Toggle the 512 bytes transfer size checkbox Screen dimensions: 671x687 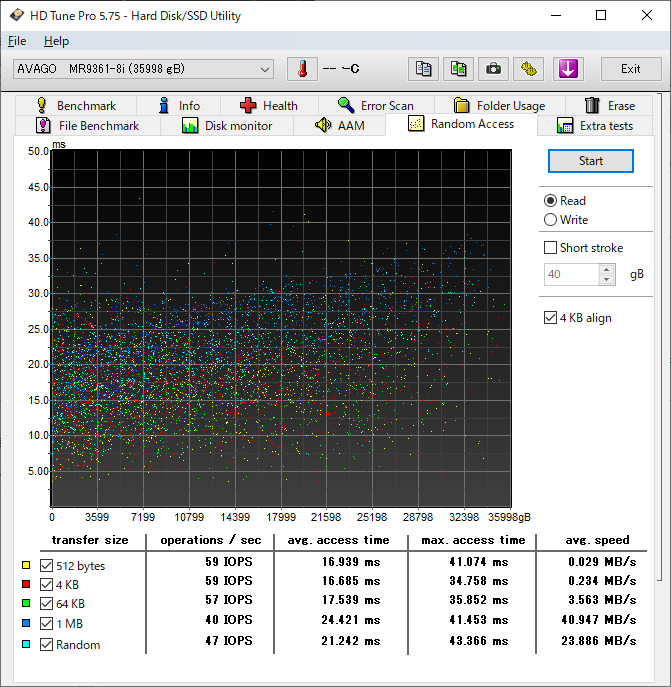point(46,566)
